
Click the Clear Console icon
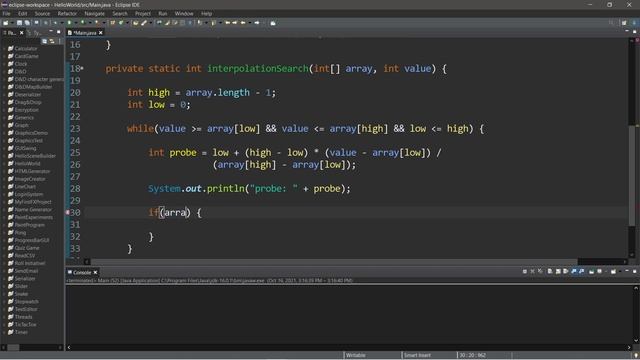(550, 271)
